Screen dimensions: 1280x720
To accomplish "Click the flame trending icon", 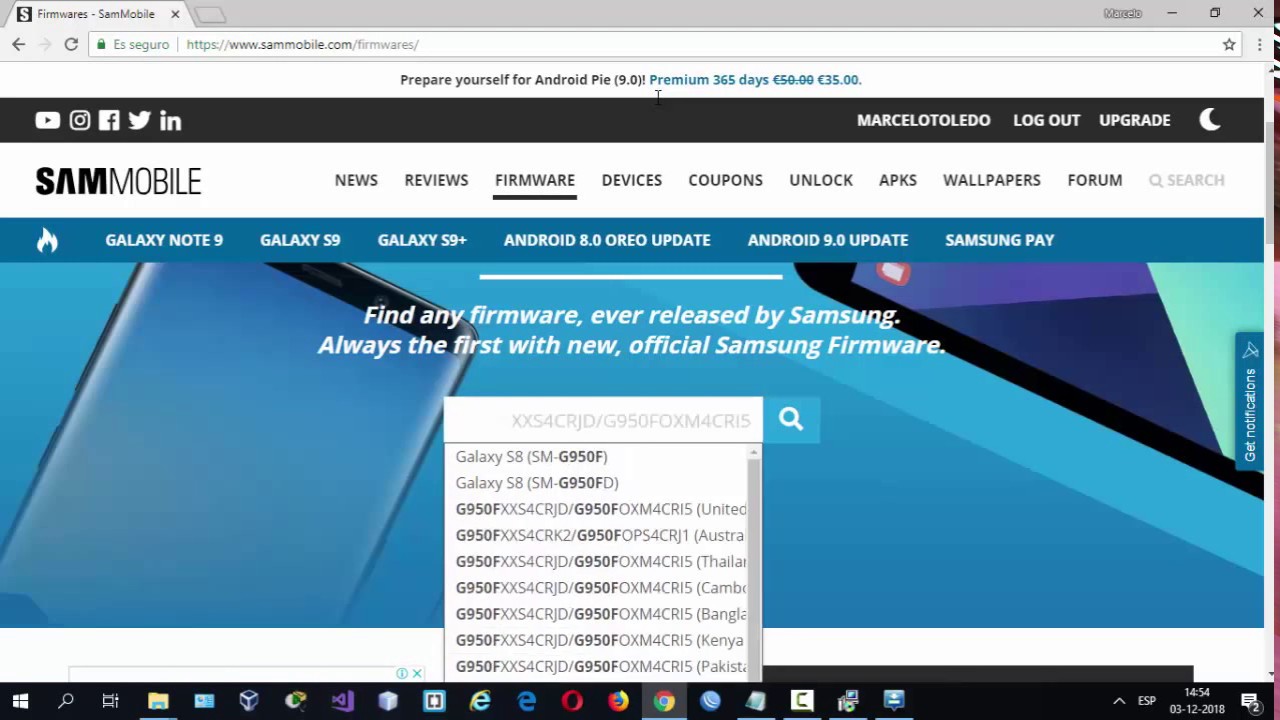I will [47, 240].
